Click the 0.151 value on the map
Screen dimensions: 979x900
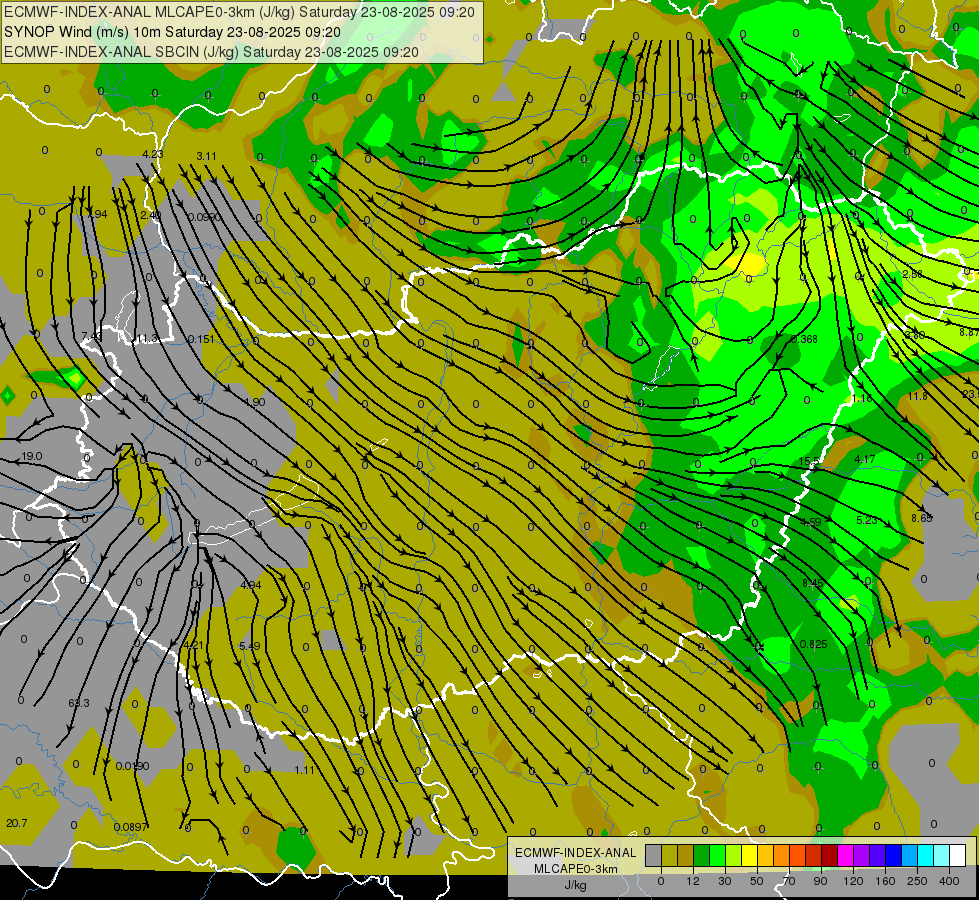tap(201, 339)
